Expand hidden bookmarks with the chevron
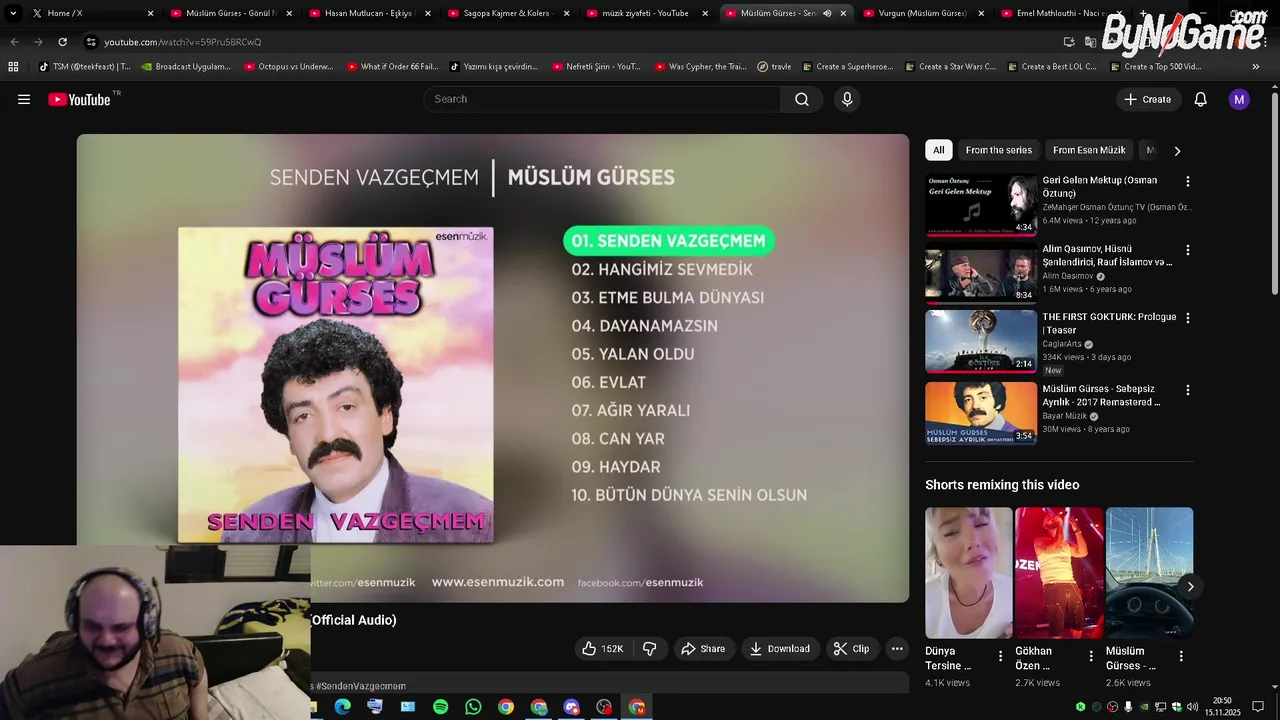The width and height of the screenshot is (1280, 720). tap(1256, 67)
